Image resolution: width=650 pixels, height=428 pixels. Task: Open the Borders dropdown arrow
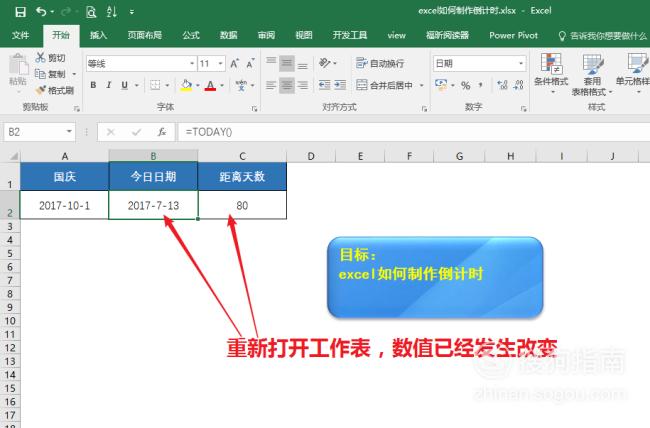tap(167, 85)
